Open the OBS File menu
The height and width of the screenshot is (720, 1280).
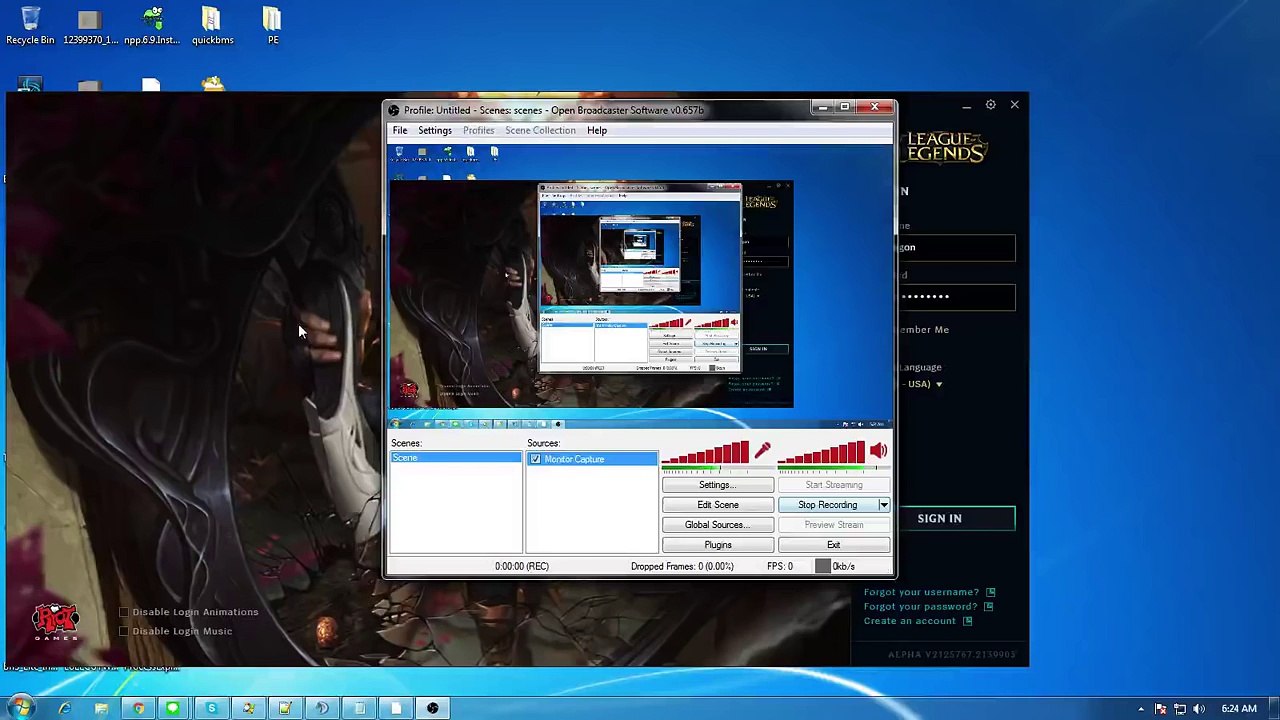(x=400, y=130)
